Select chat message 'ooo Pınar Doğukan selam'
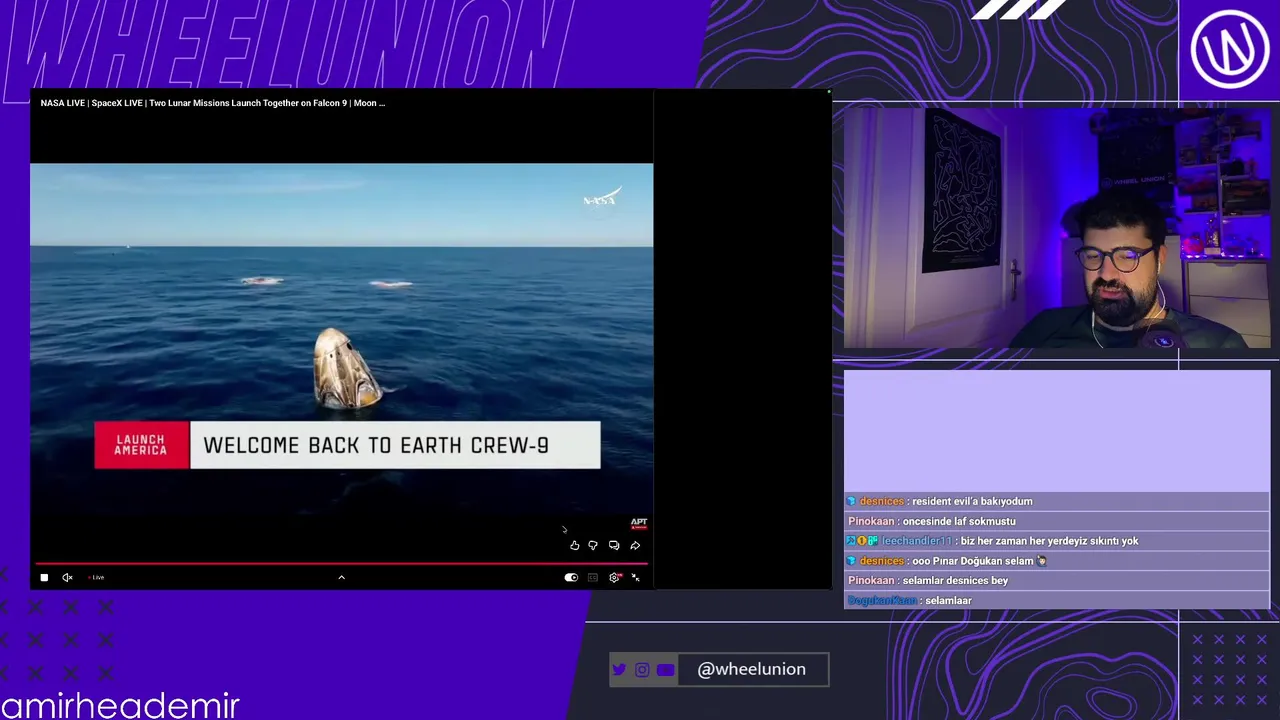The height and width of the screenshot is (720, 1280). point(972,561)
